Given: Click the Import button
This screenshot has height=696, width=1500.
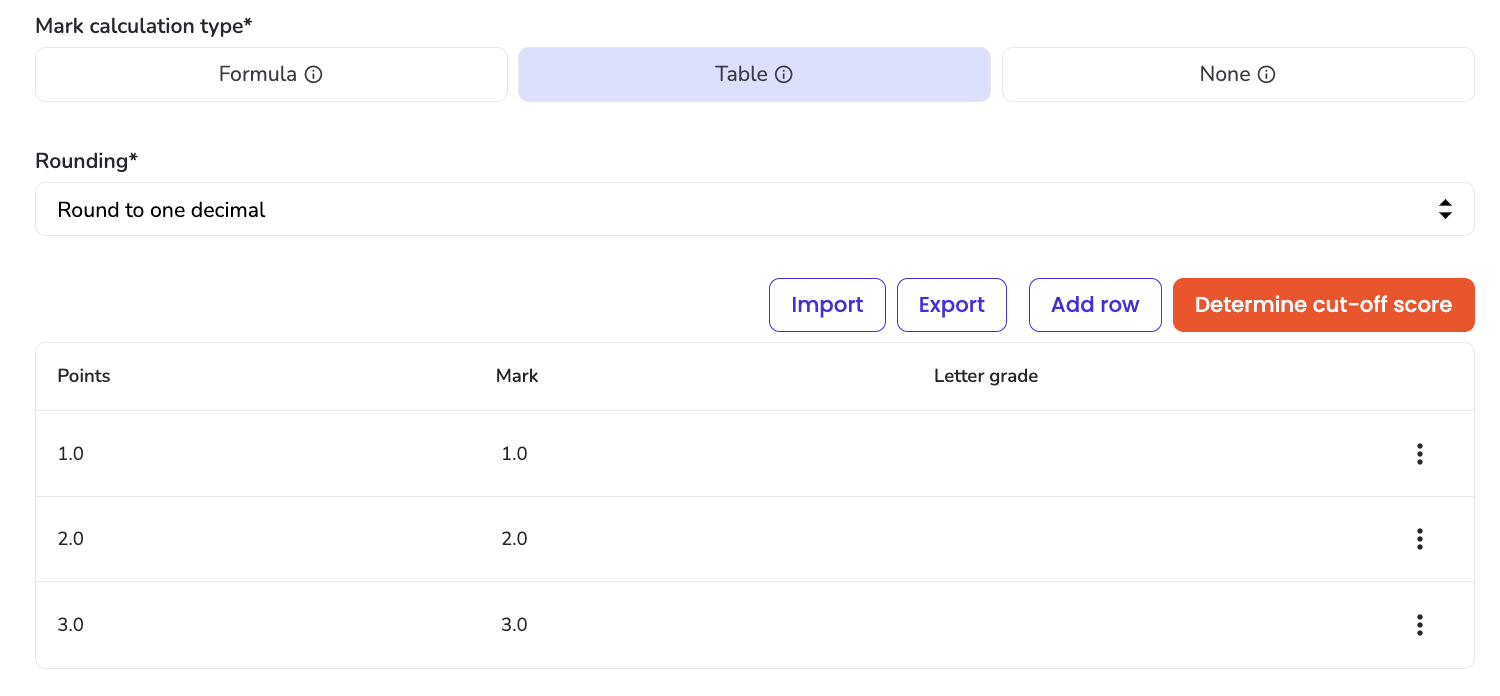Looking at the screenshot, I should click(x=827, y=305).
